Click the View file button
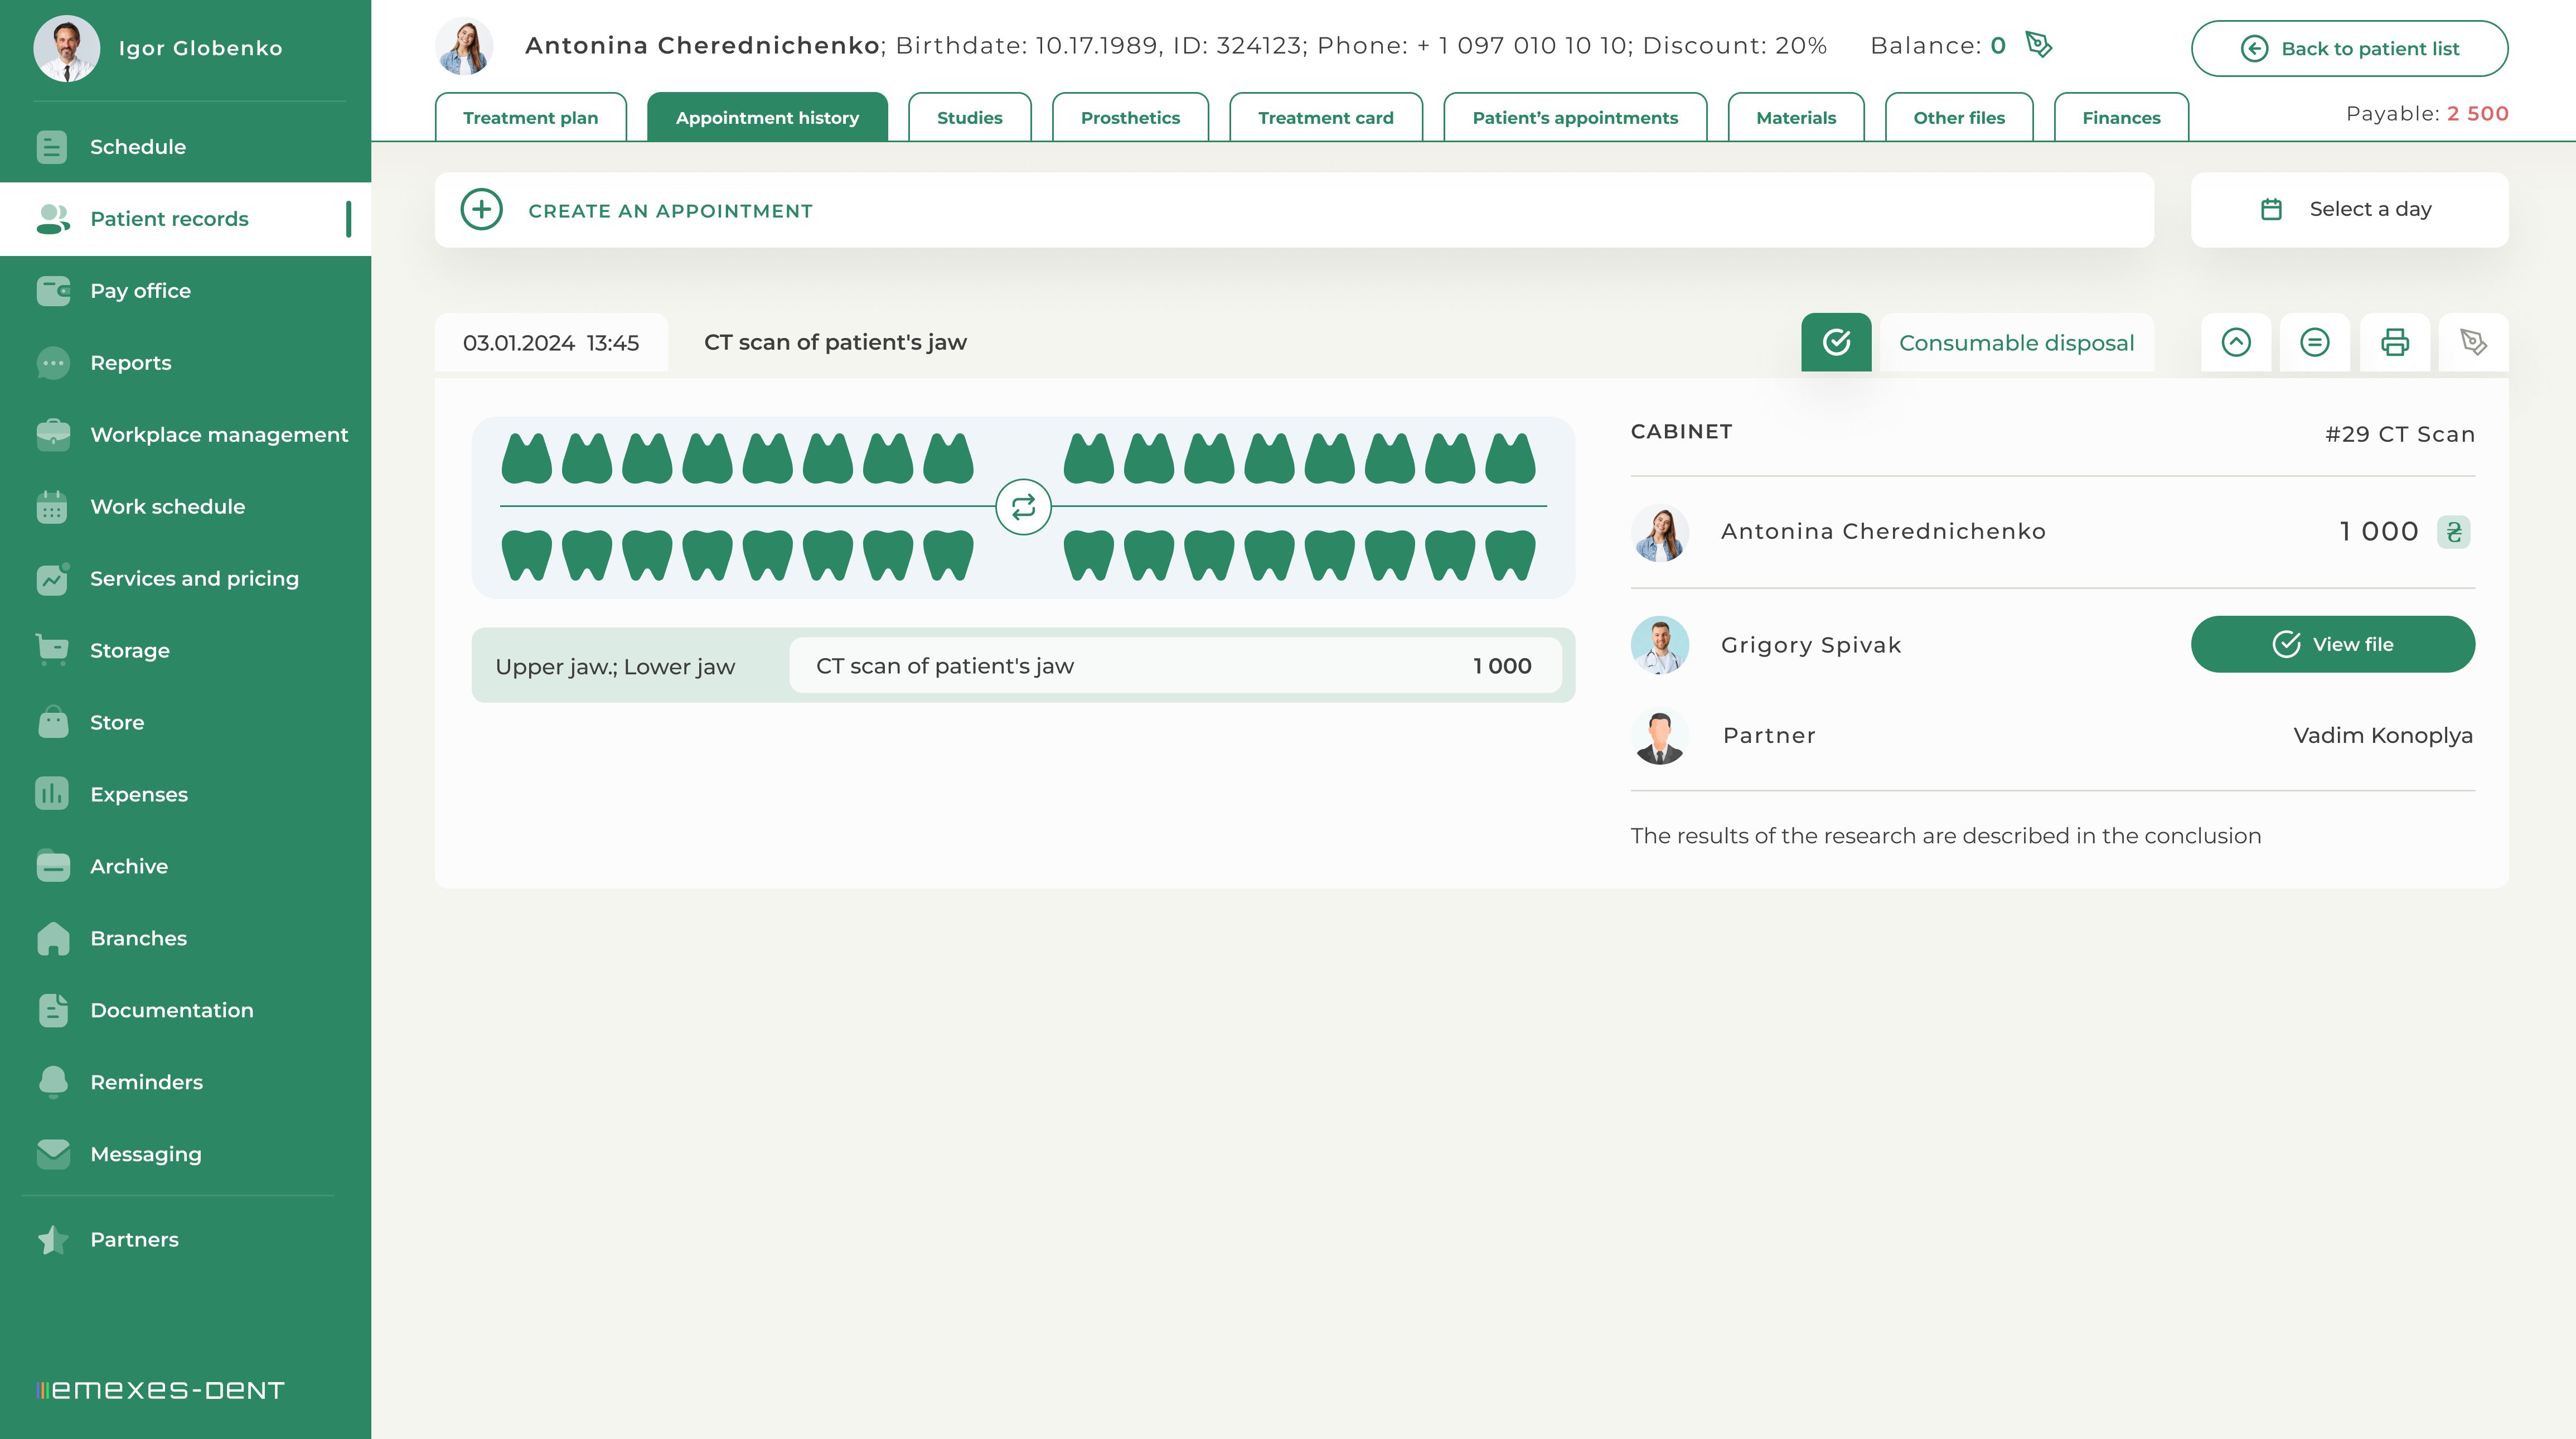Screen dimensions: 2576x1439 pos(2332,645)
